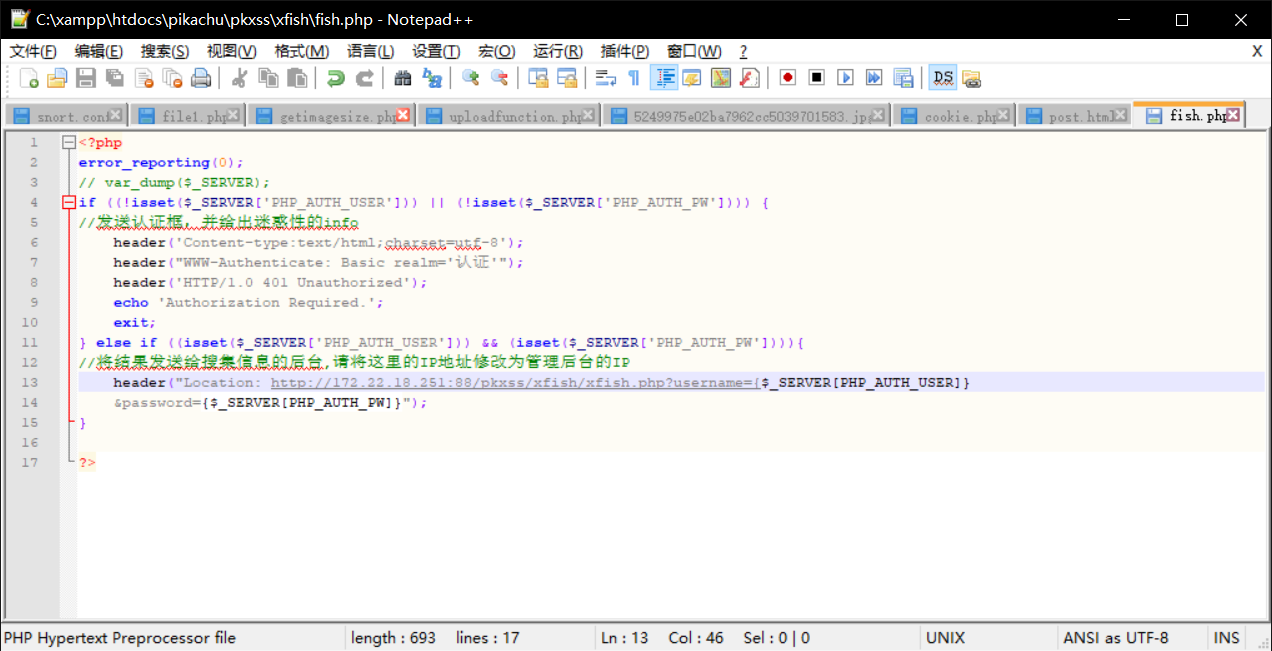Screen dimensions: 1272x651
Task: Open a file with the folder icon
Action: (x=58, y=78)
